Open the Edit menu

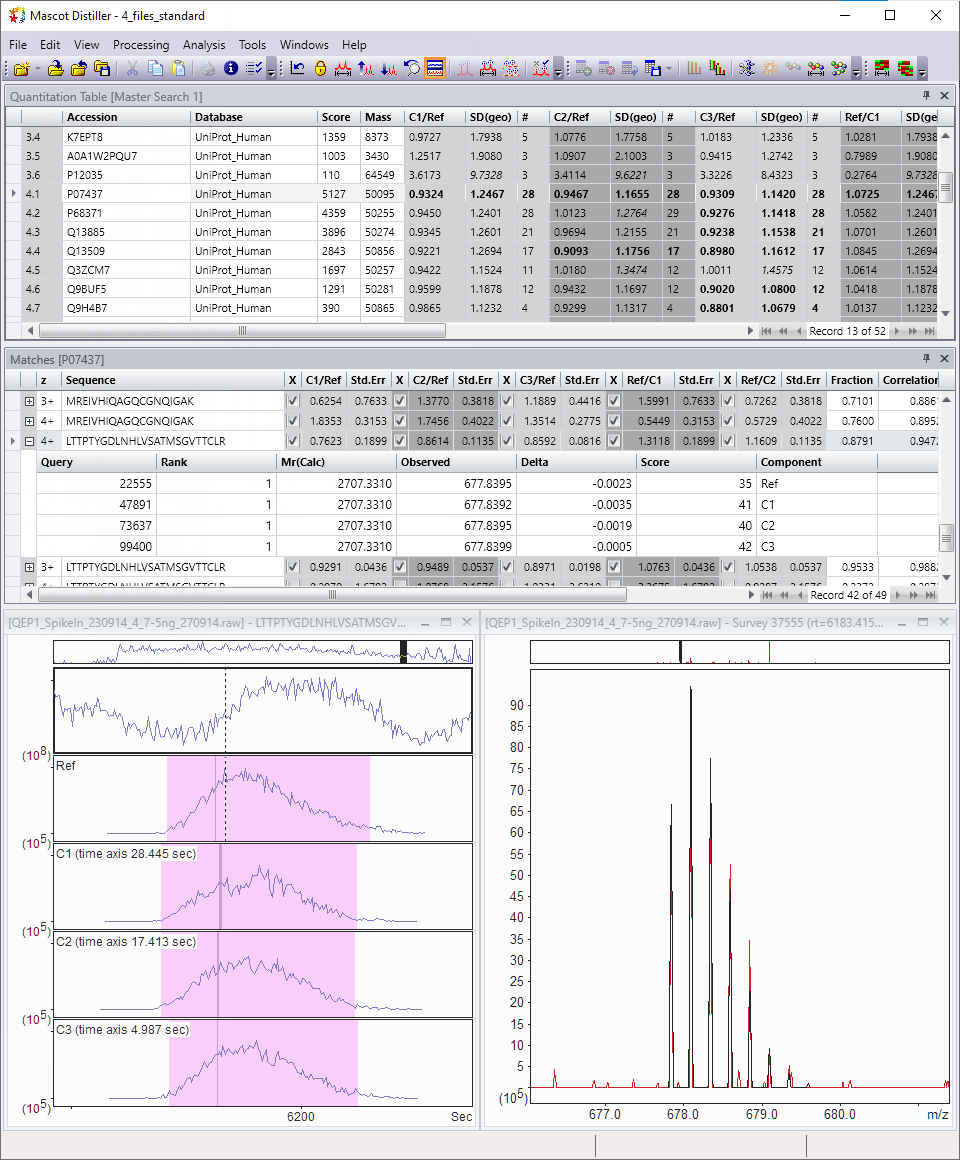(x=50, y=45)
